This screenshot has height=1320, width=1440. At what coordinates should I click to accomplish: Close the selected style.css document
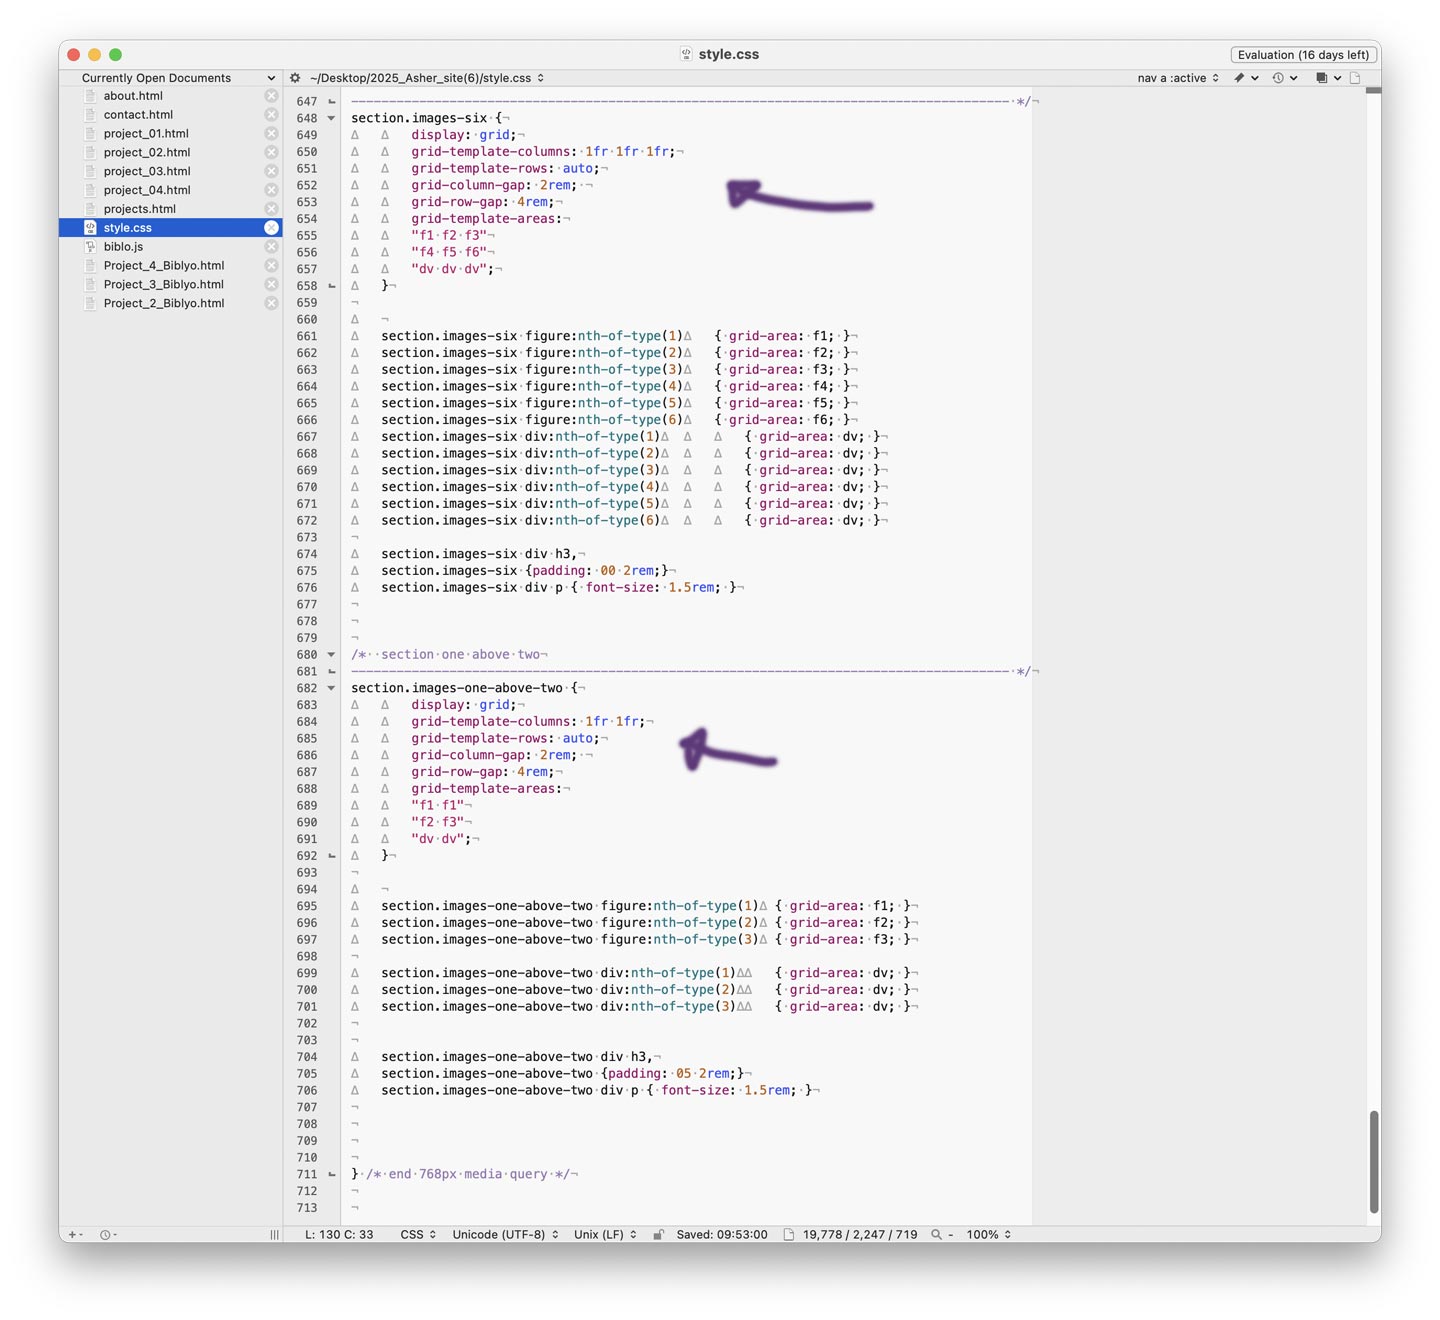[x=271, y=228]
